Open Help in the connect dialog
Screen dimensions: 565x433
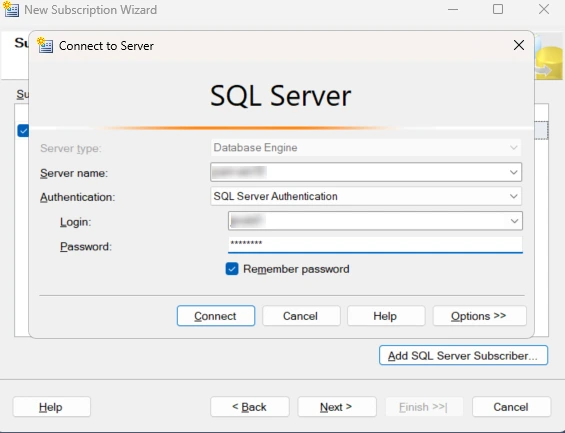(x=386, y=316)
